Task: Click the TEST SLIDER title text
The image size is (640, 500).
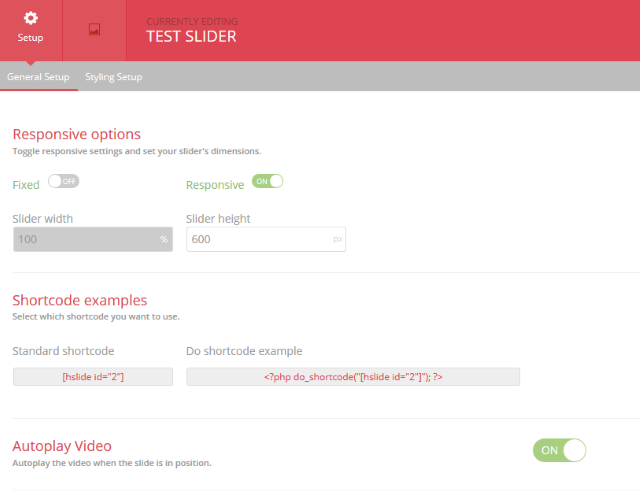Action: tap(193, 37)
